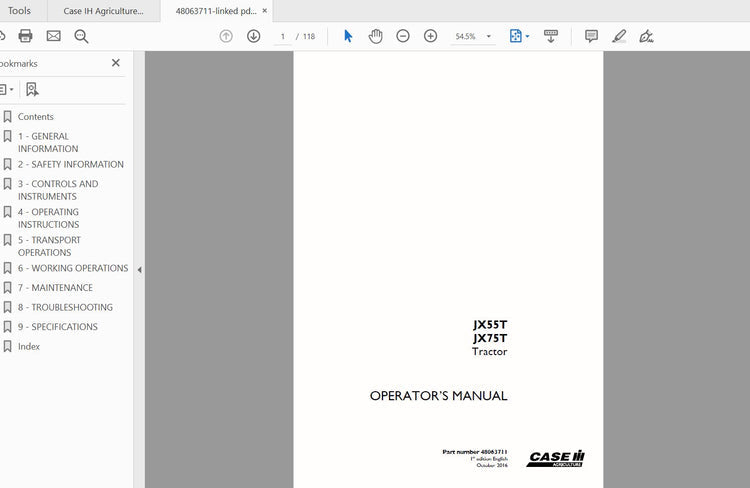Open 1 - GENERAL INFORMATION bookmark
750x488 pixels.
[48, 143]
